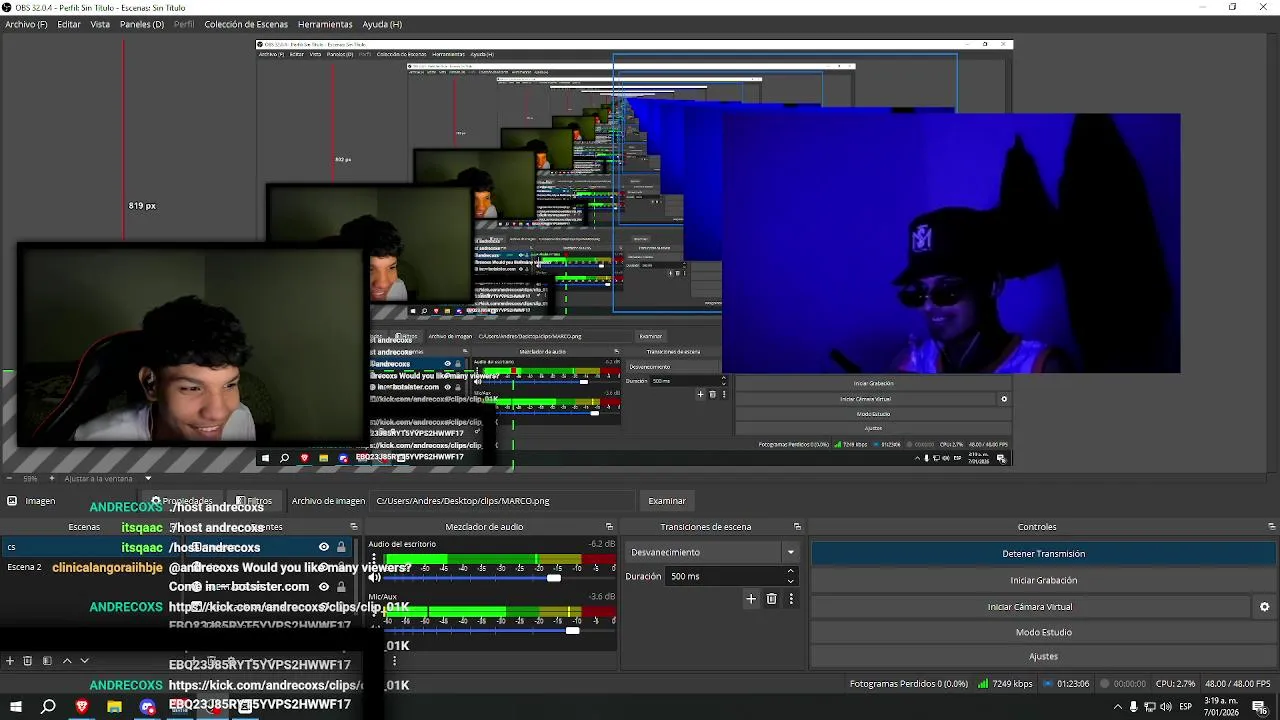This screenshot has width=1280, height=720.
Task: Click the 48.00 / 48.00 FPS status
Action: coord(1238,684)
